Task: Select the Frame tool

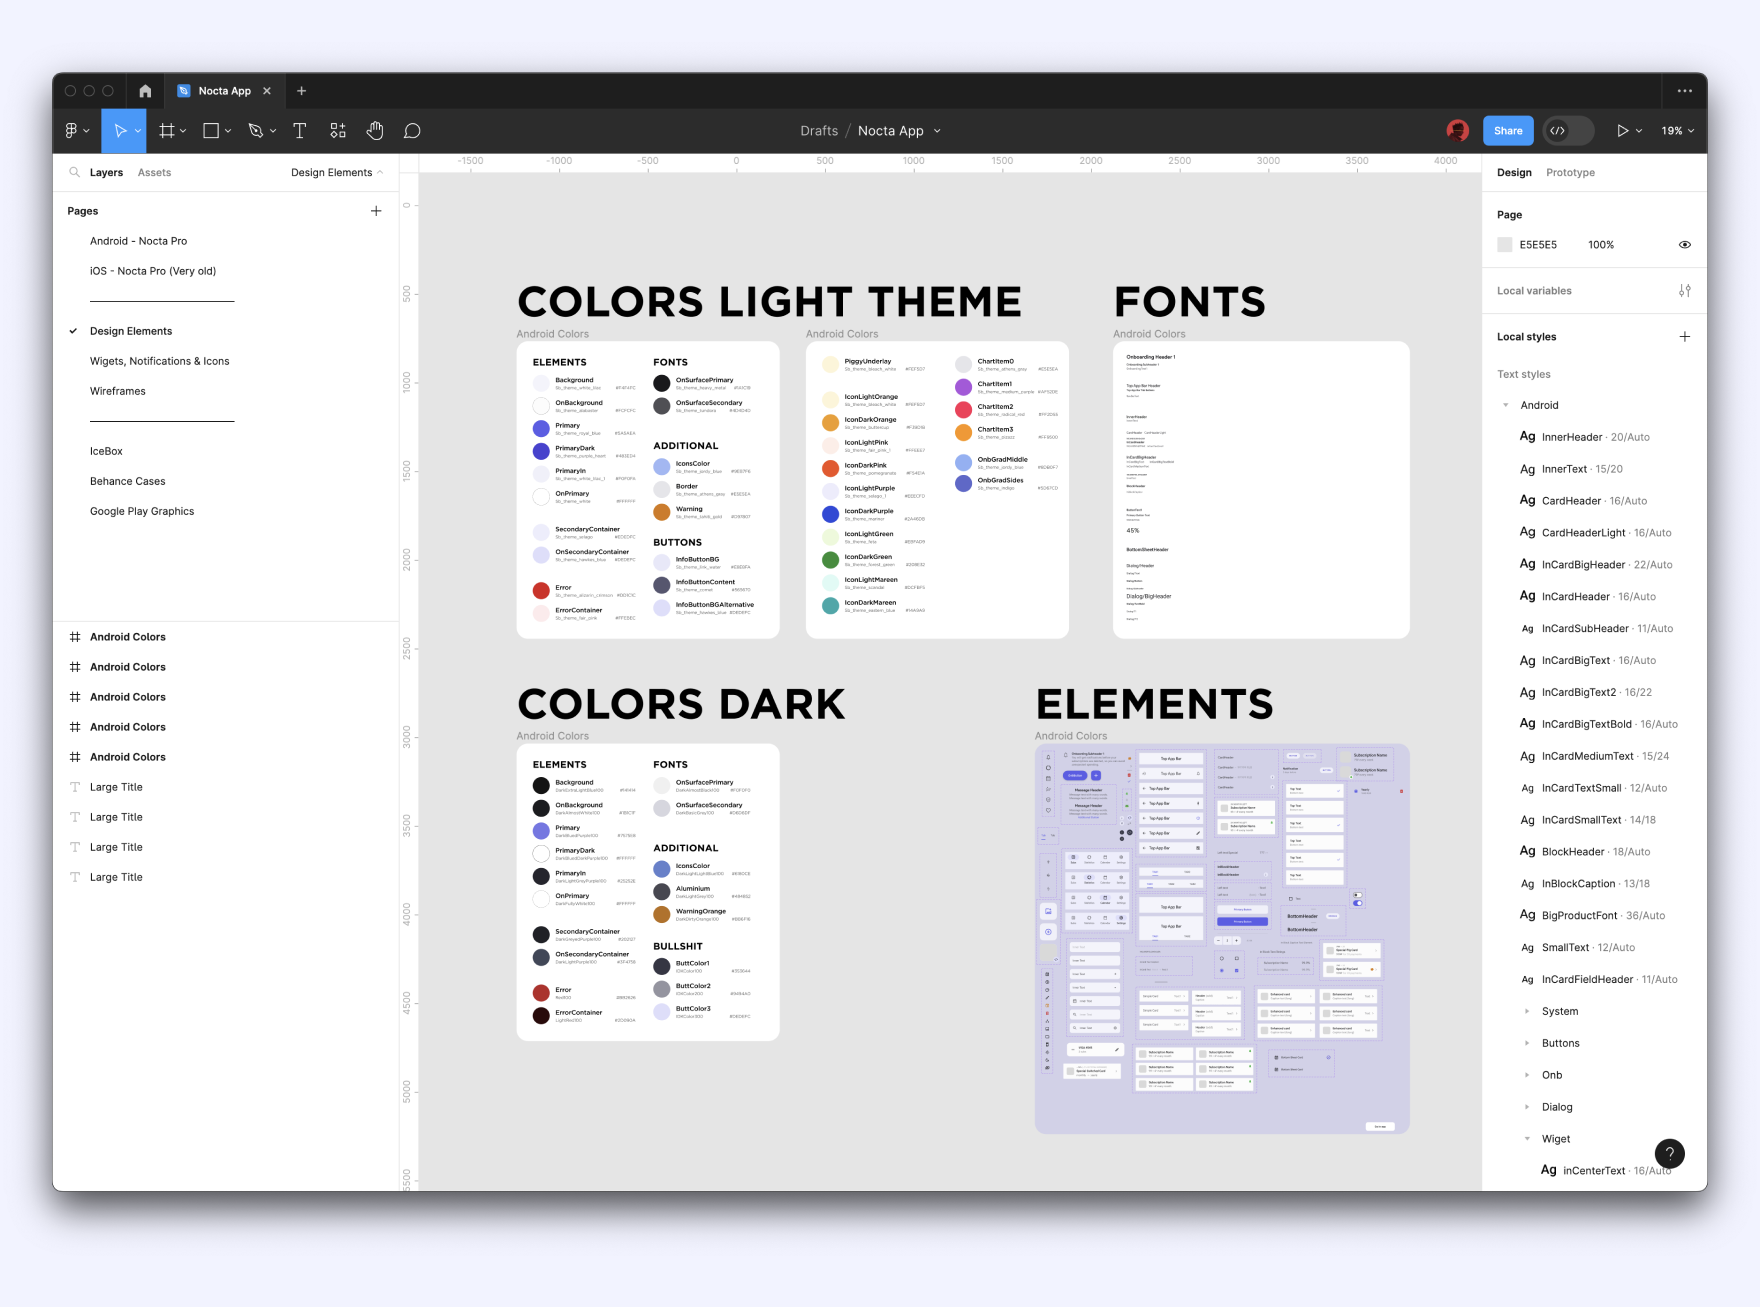Action: pos(167,131)
